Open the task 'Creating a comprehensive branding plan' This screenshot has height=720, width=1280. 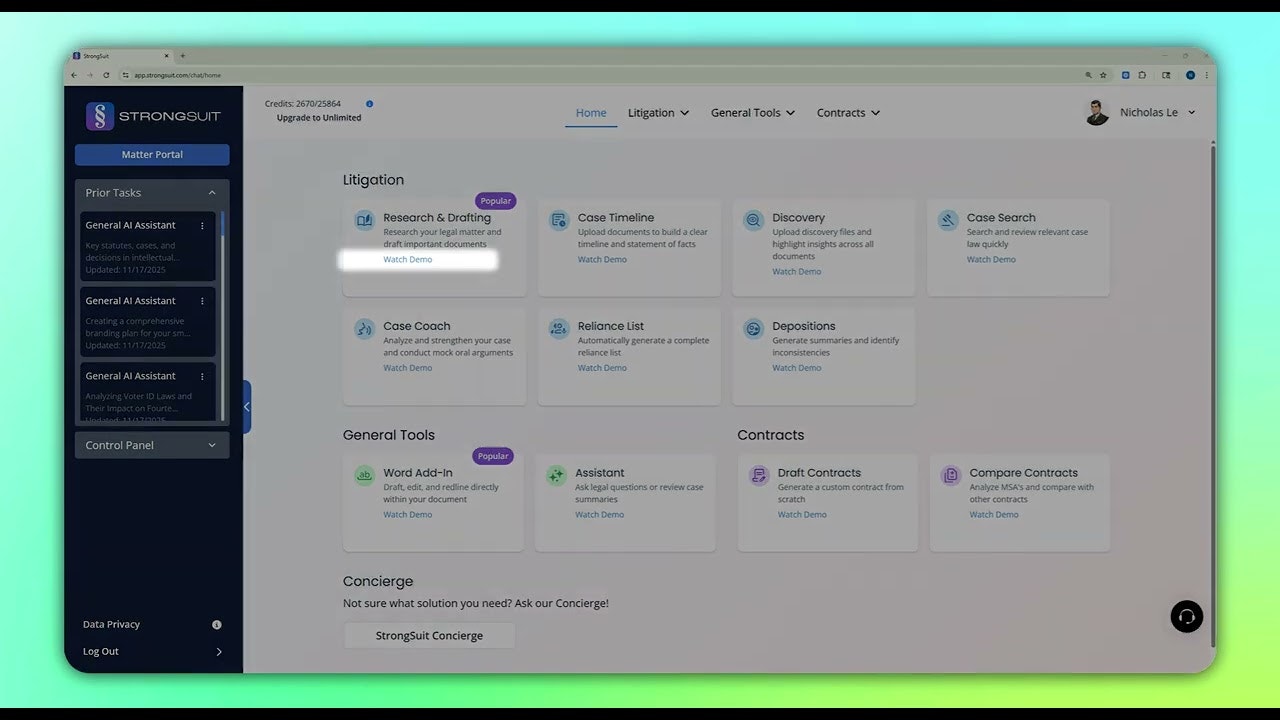click(x=148, y=322)
